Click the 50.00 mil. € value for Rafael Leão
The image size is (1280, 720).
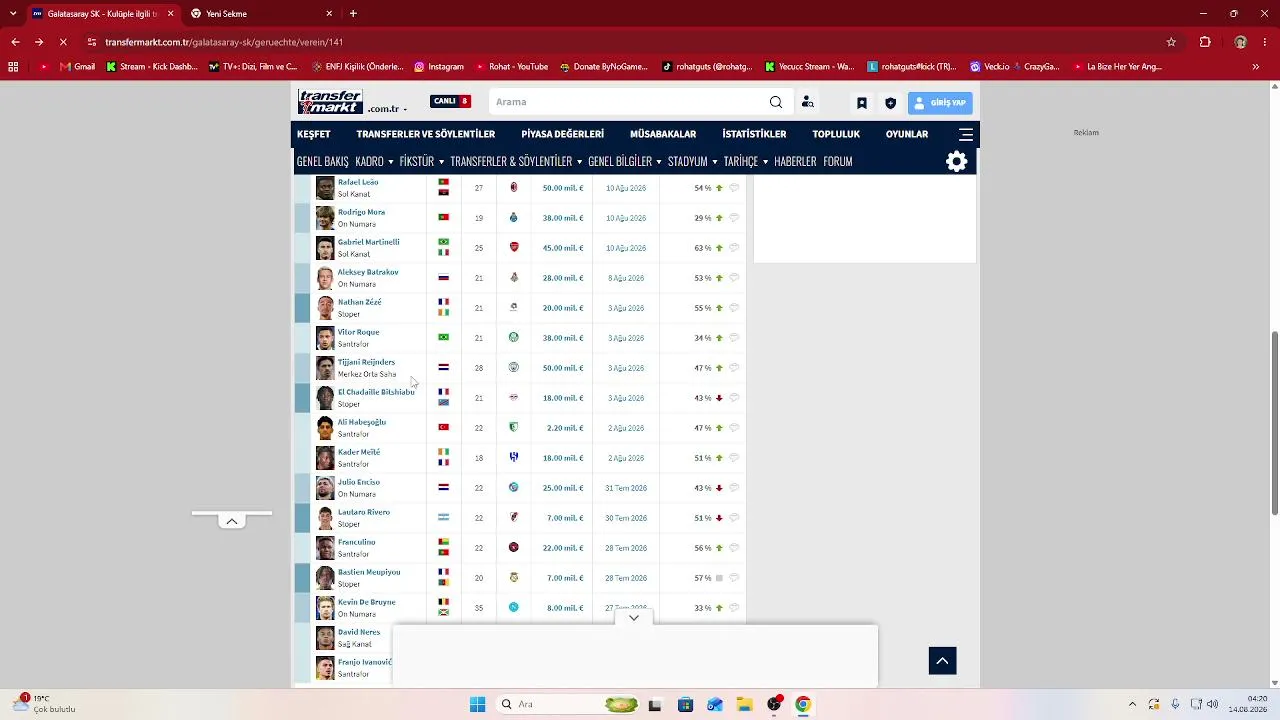point(563,188)
